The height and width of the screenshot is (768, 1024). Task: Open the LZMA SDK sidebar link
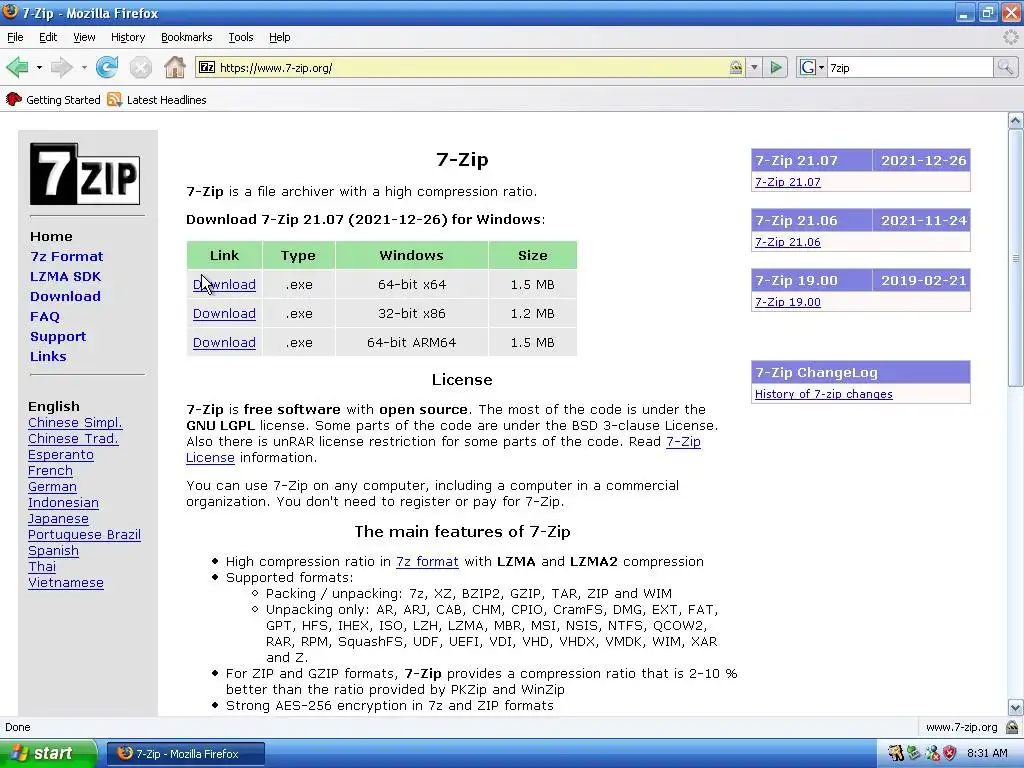pyautogui.click(x=65, y=276)
